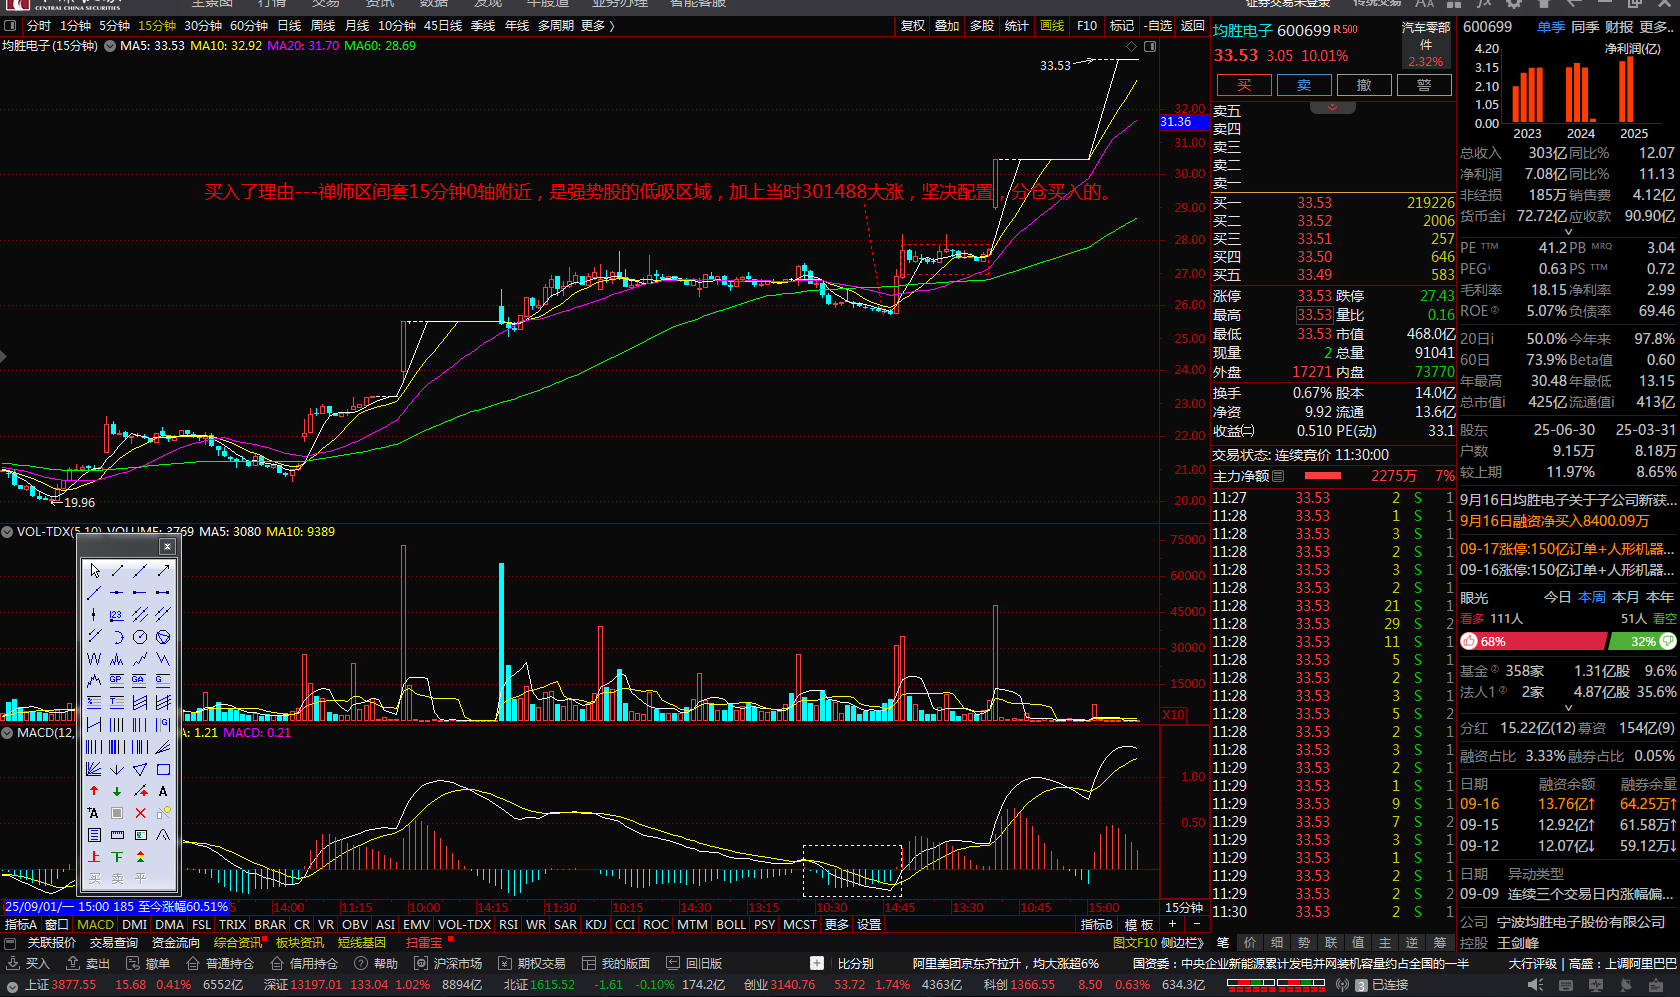Close the drawing tools palette
Viewport: 1680px width, 997px height.
tap(167, 546)
